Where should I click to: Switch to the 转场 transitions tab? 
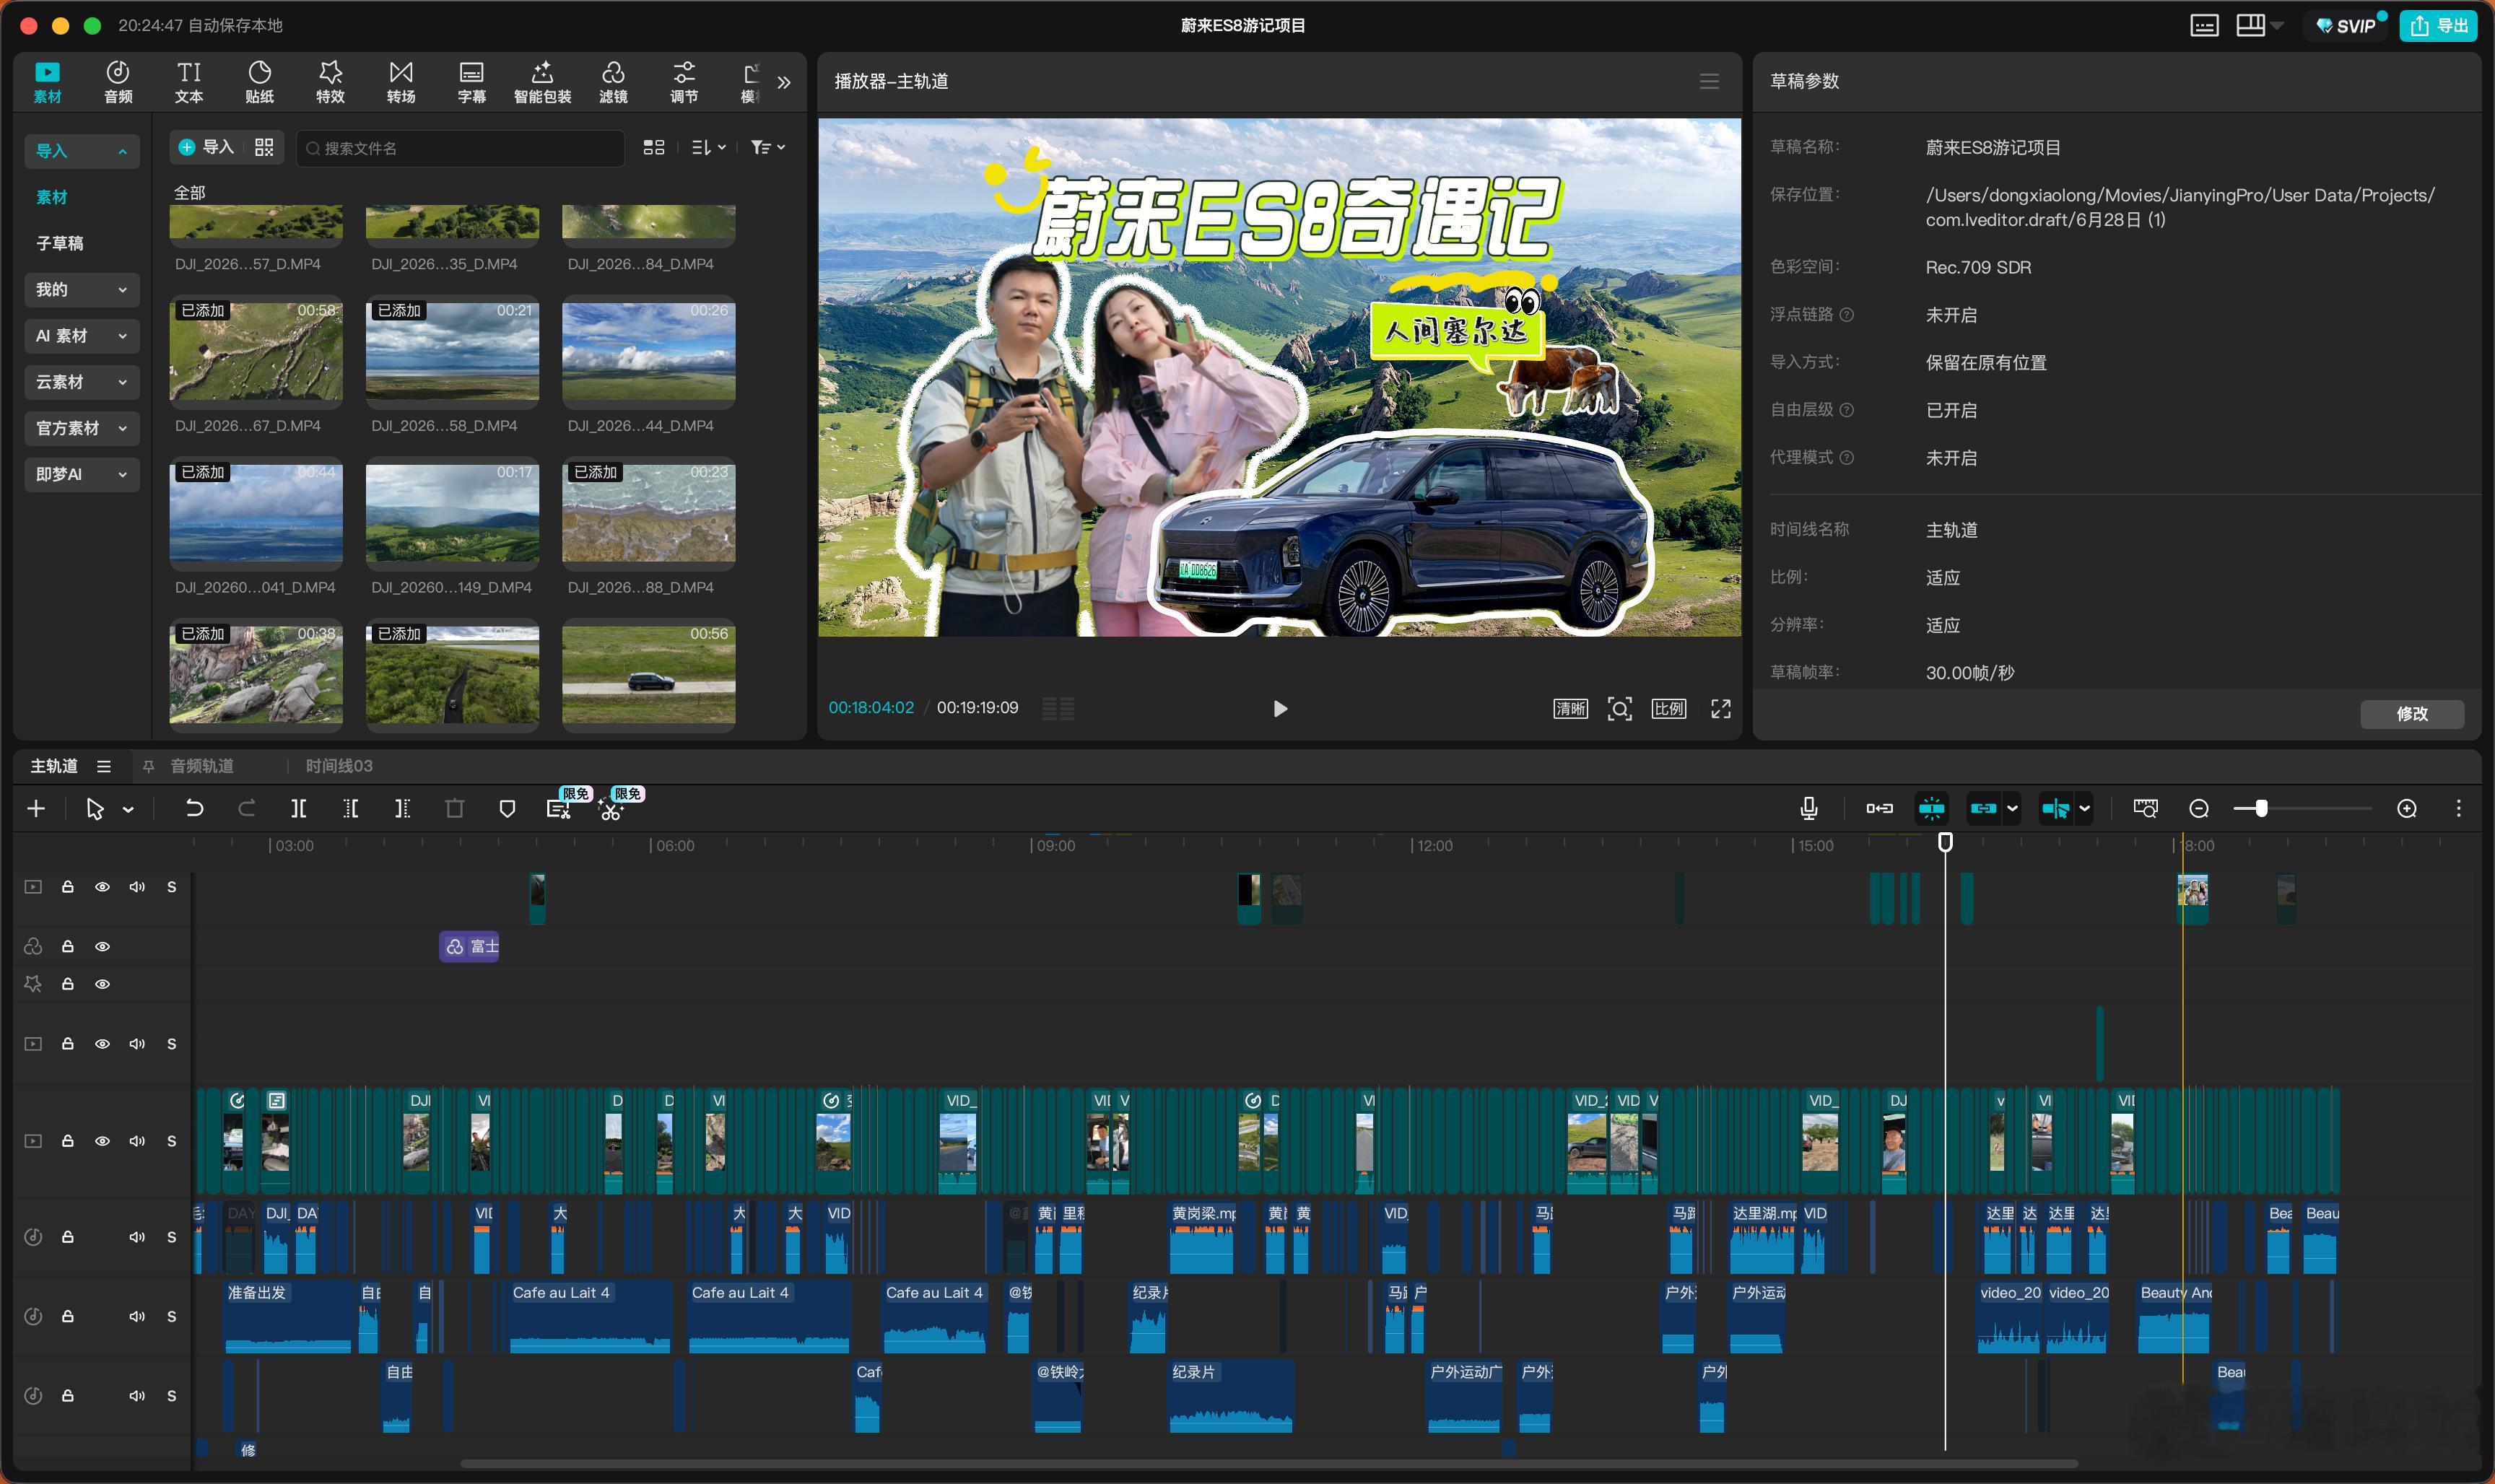point(401,82)
